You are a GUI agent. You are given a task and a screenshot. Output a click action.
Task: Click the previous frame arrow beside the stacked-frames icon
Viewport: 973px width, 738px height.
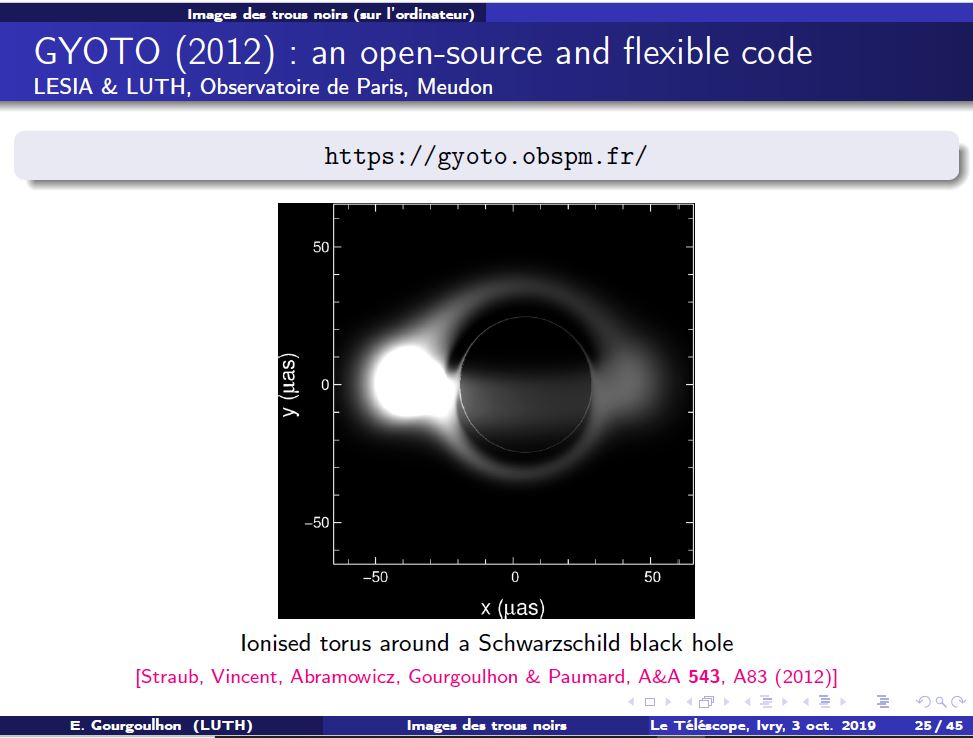[x=690, y=701]
